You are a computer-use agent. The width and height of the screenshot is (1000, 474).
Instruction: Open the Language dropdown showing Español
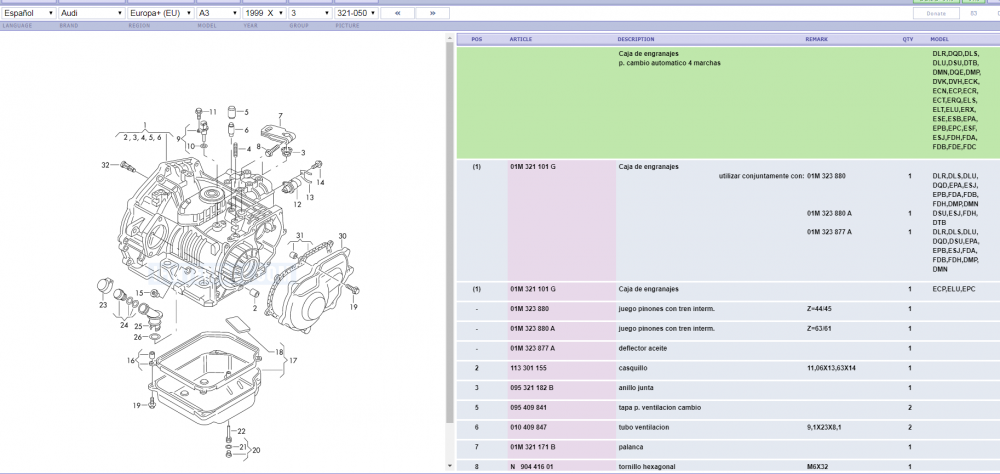(29, 13)
